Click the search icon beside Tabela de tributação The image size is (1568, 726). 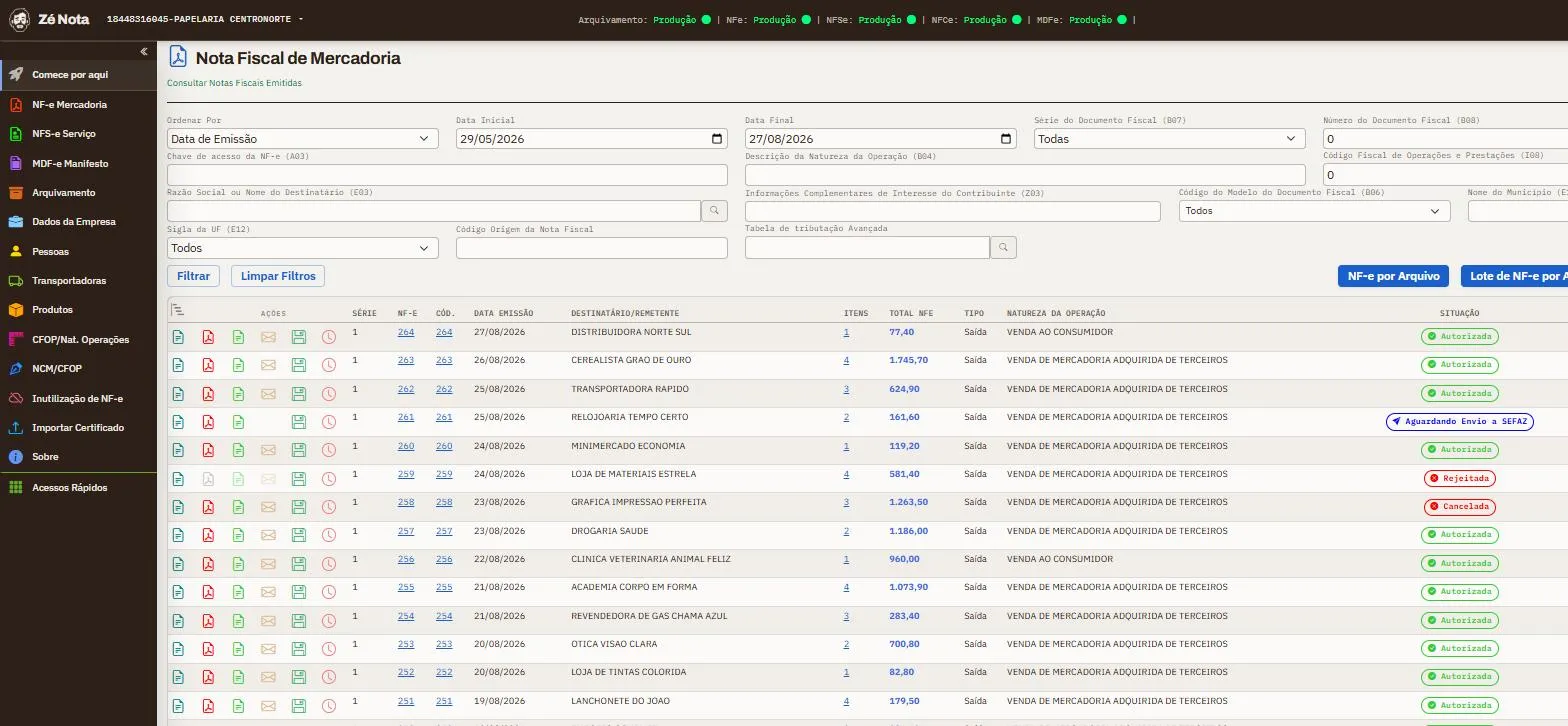point(1003,247)
